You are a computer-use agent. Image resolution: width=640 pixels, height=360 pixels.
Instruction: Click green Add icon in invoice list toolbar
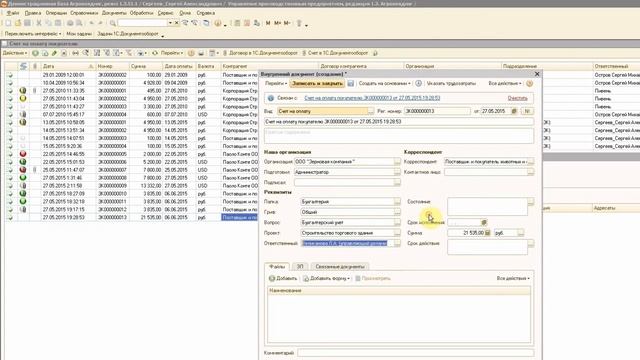click(x=36, y=53)
